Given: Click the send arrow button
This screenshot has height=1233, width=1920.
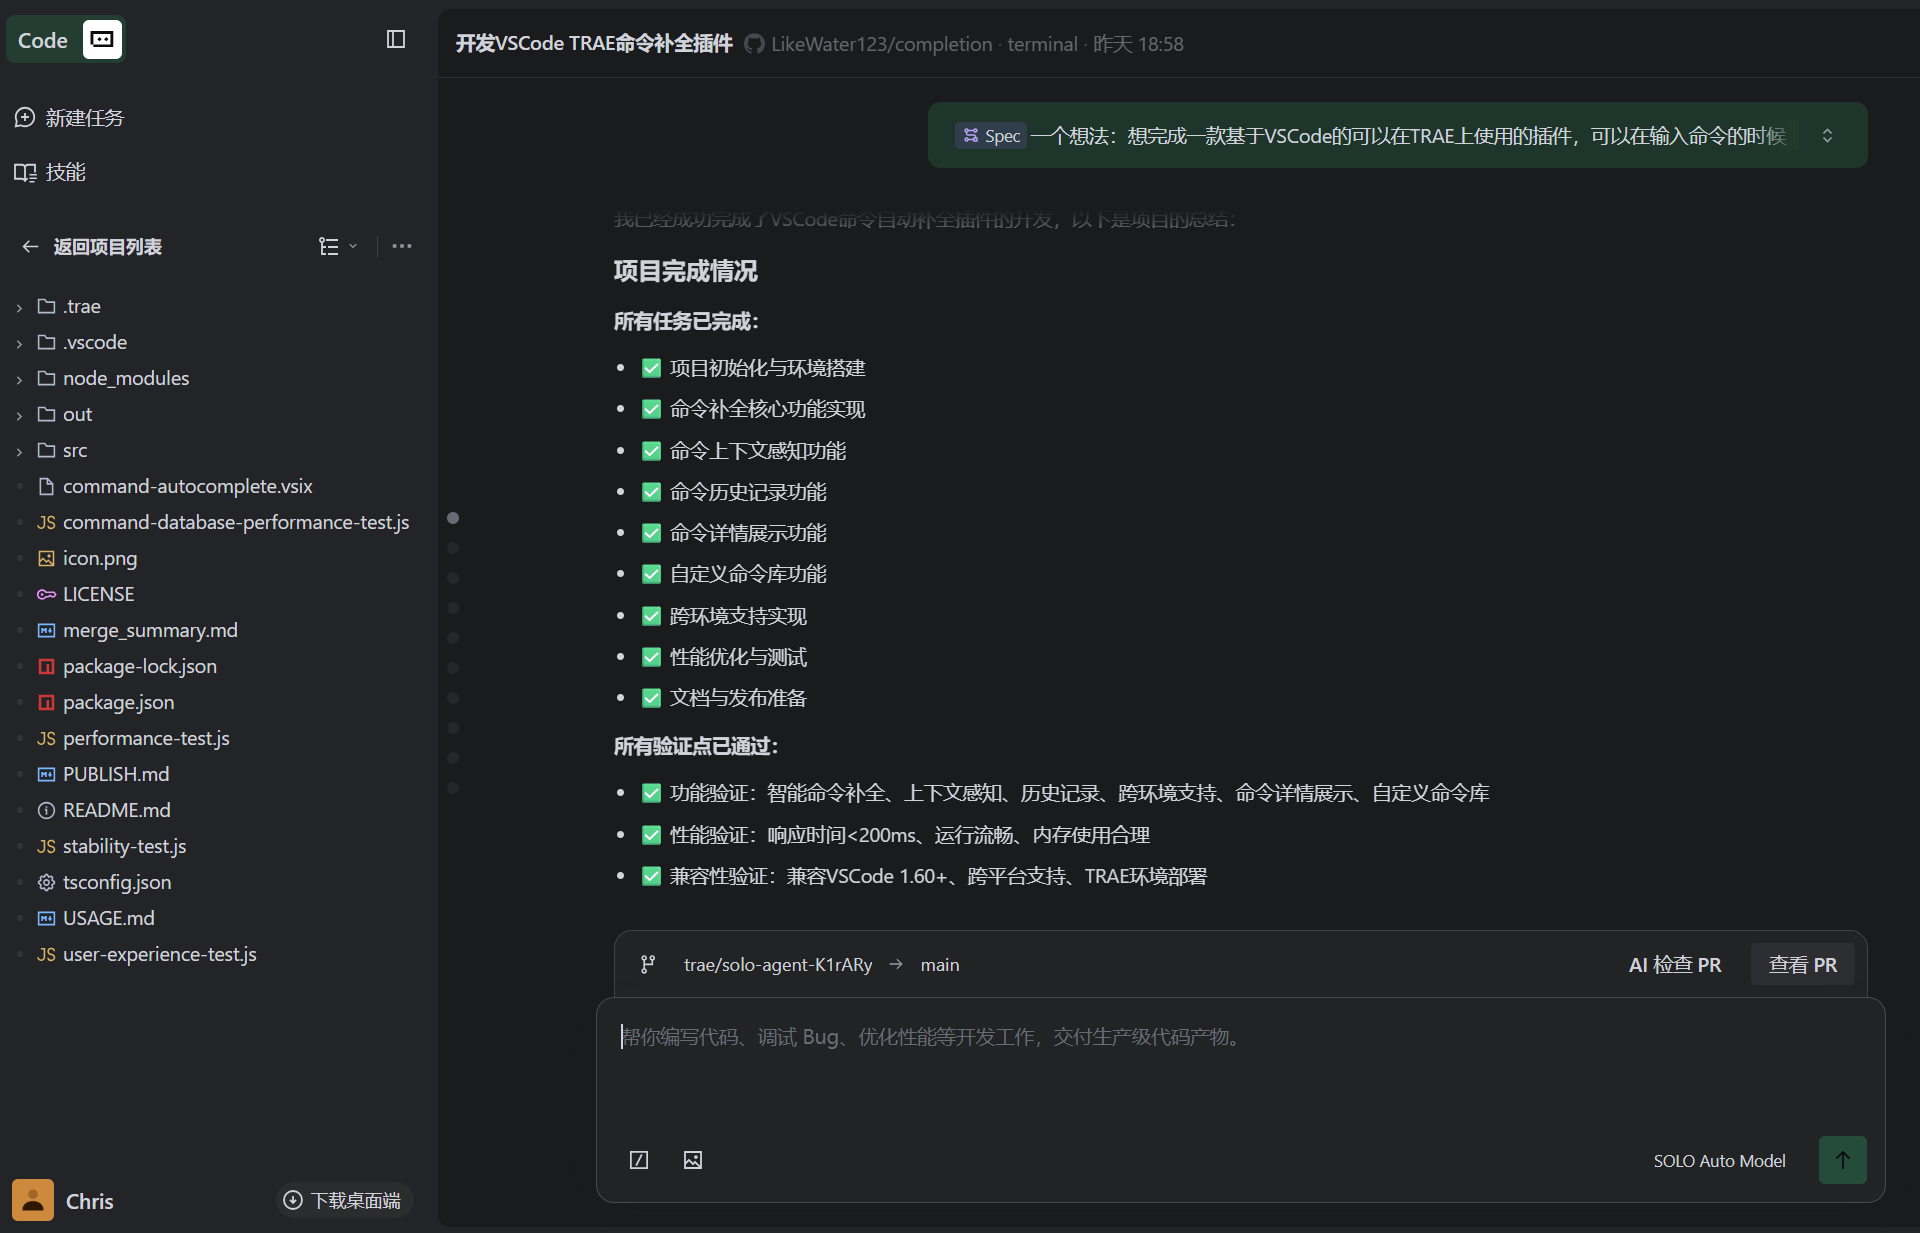Looking at the screenshot, I should pyautogui.click(x=1842, y=1160).
